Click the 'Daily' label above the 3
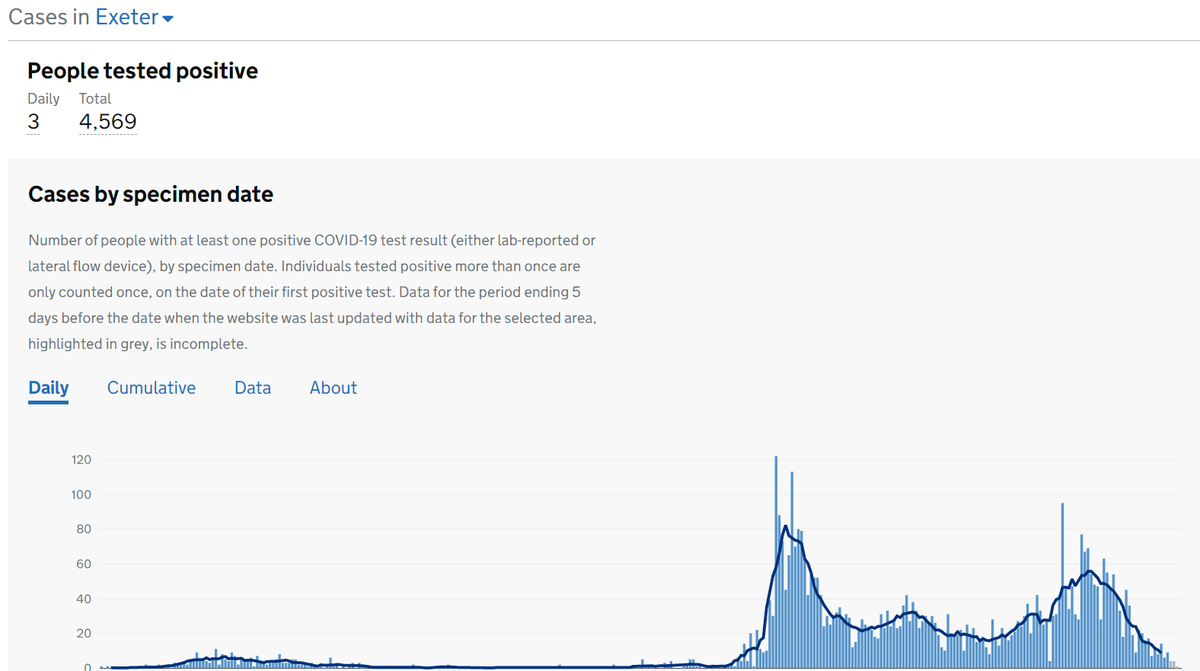This screenshot has width=1200, height=671. (x=43, y=99)
